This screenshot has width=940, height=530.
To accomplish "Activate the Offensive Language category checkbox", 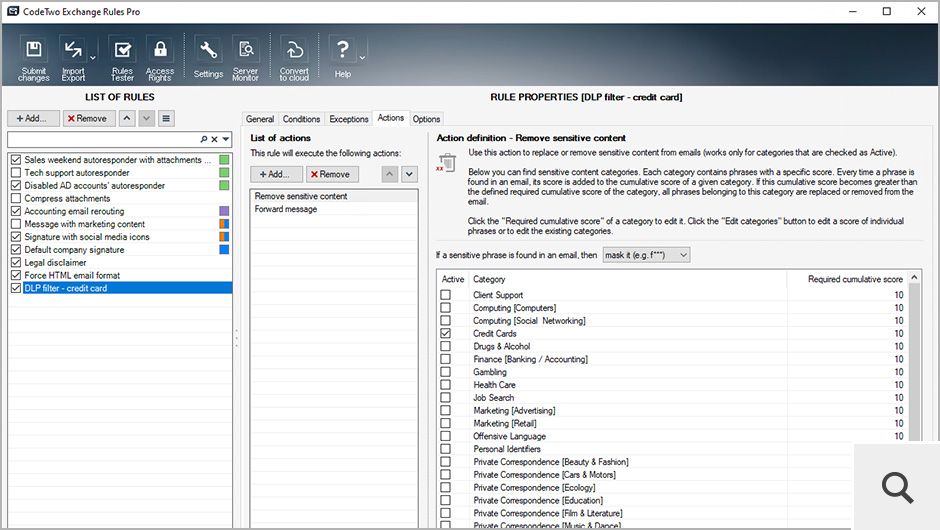I will tap(445, 436).
